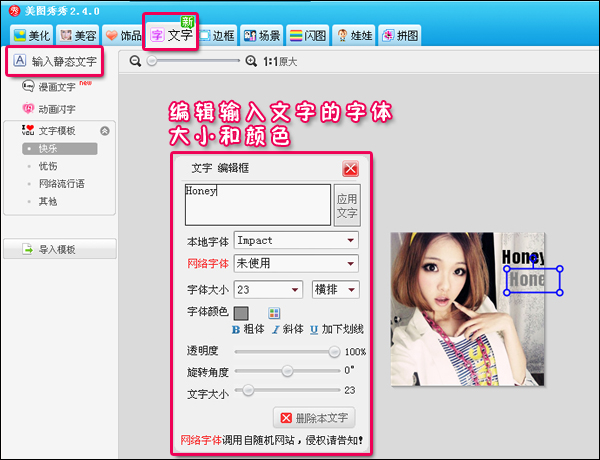
Task: Toggle 斜体 italic formatting
Action: (x=287, y=328)
